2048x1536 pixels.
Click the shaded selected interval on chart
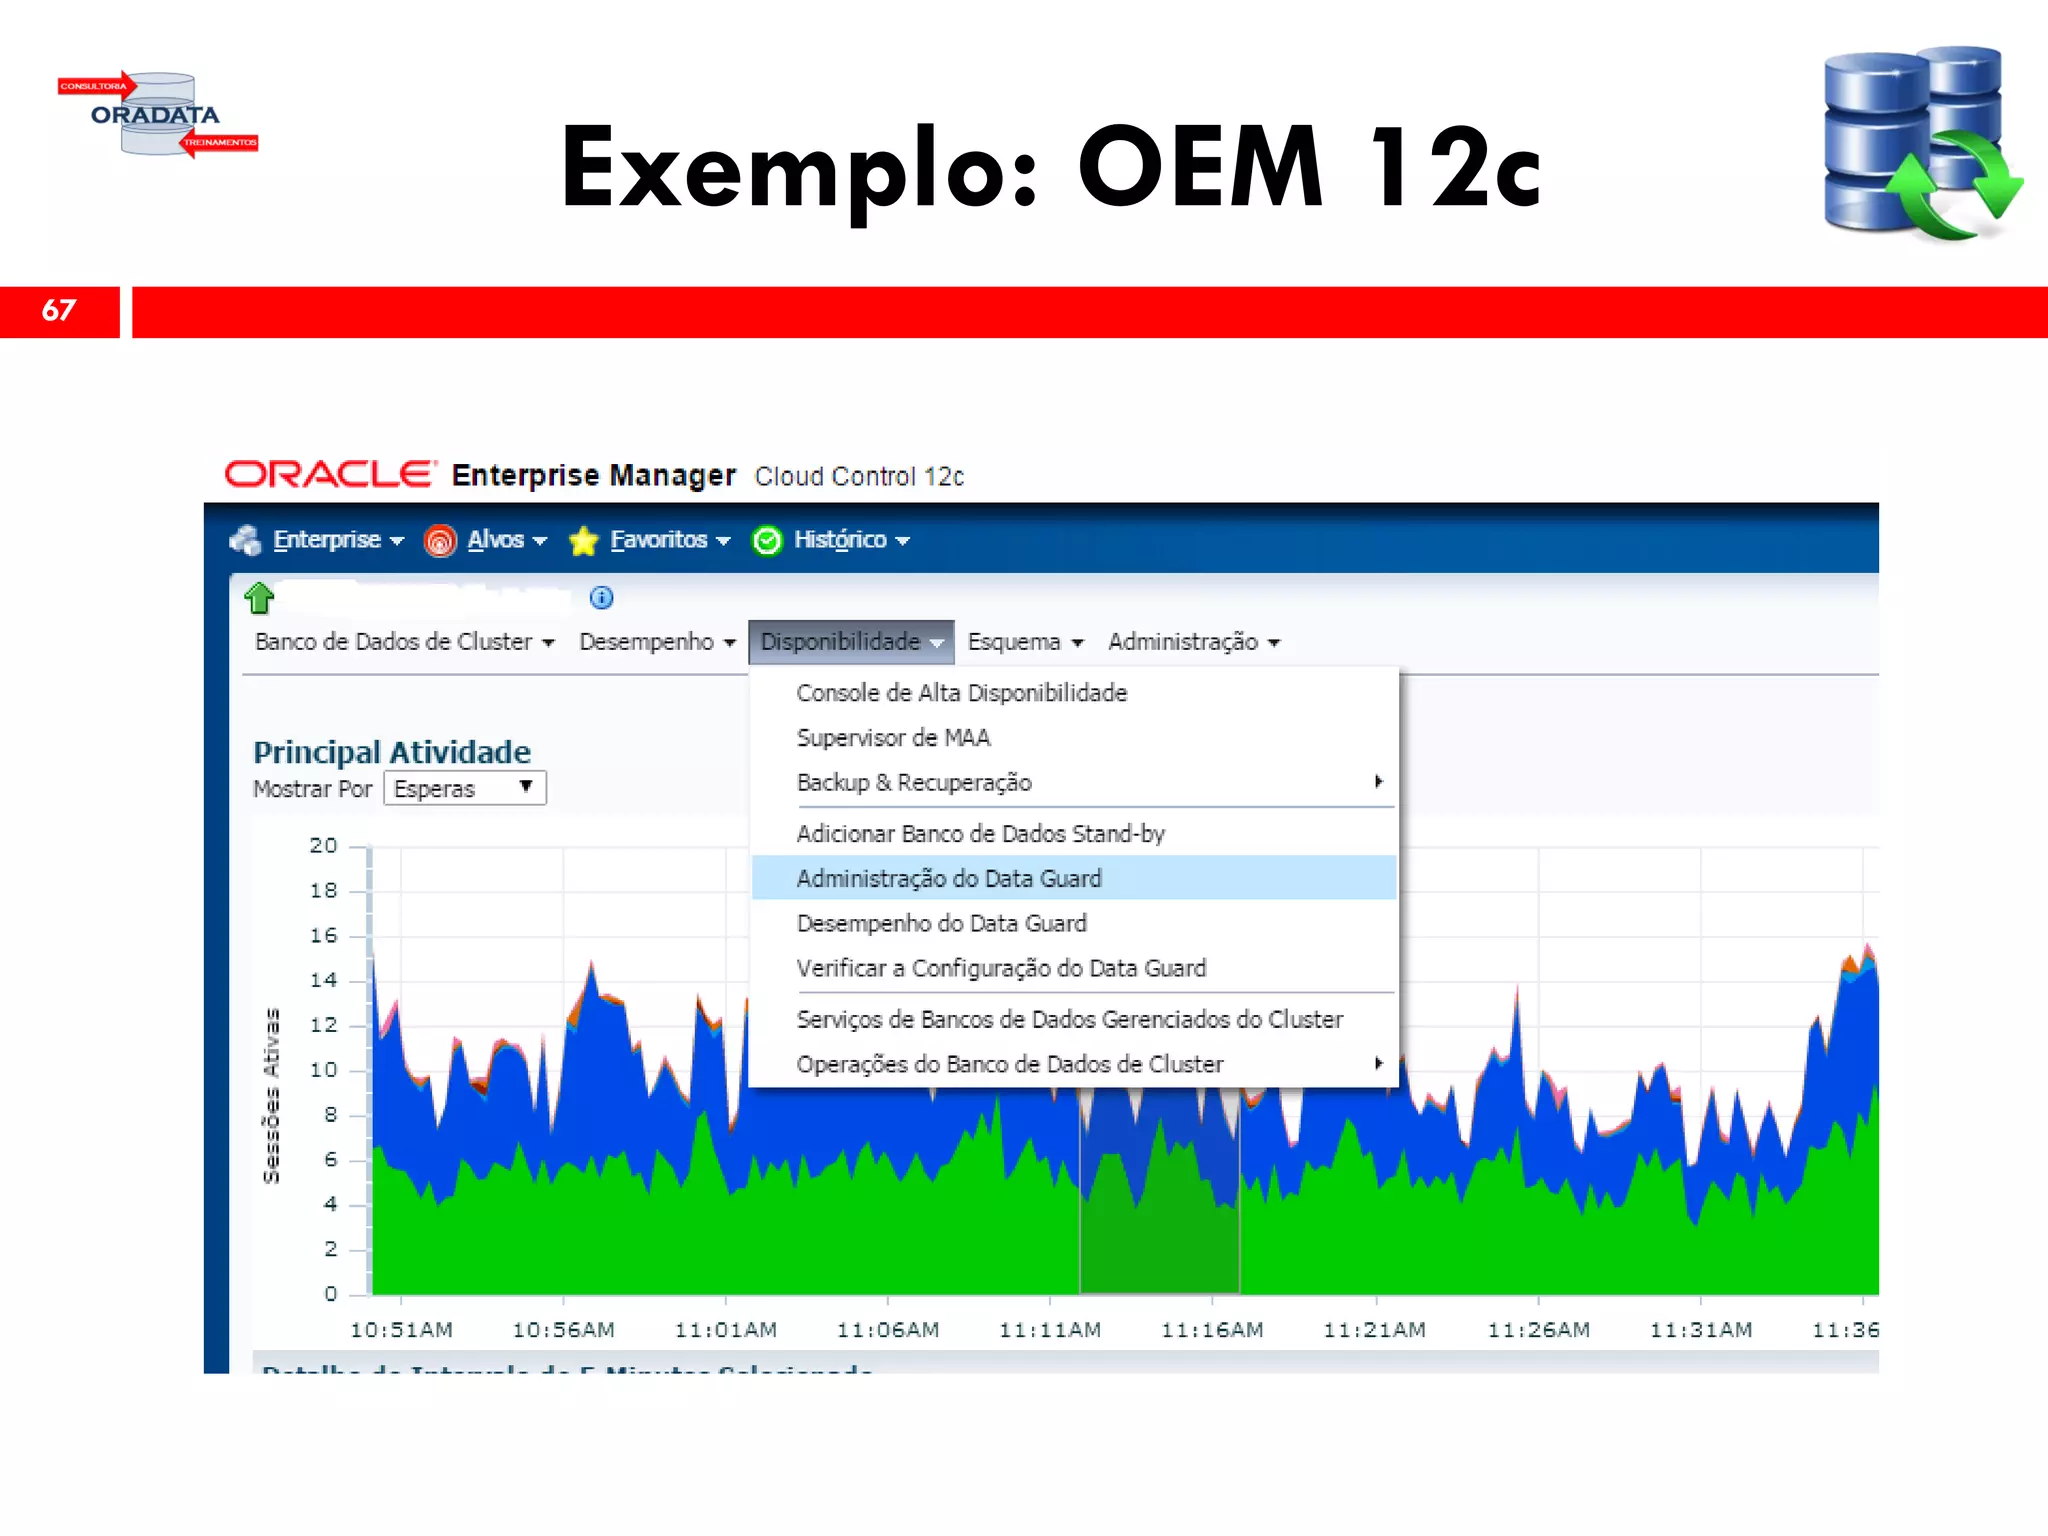point(1160,1190)
